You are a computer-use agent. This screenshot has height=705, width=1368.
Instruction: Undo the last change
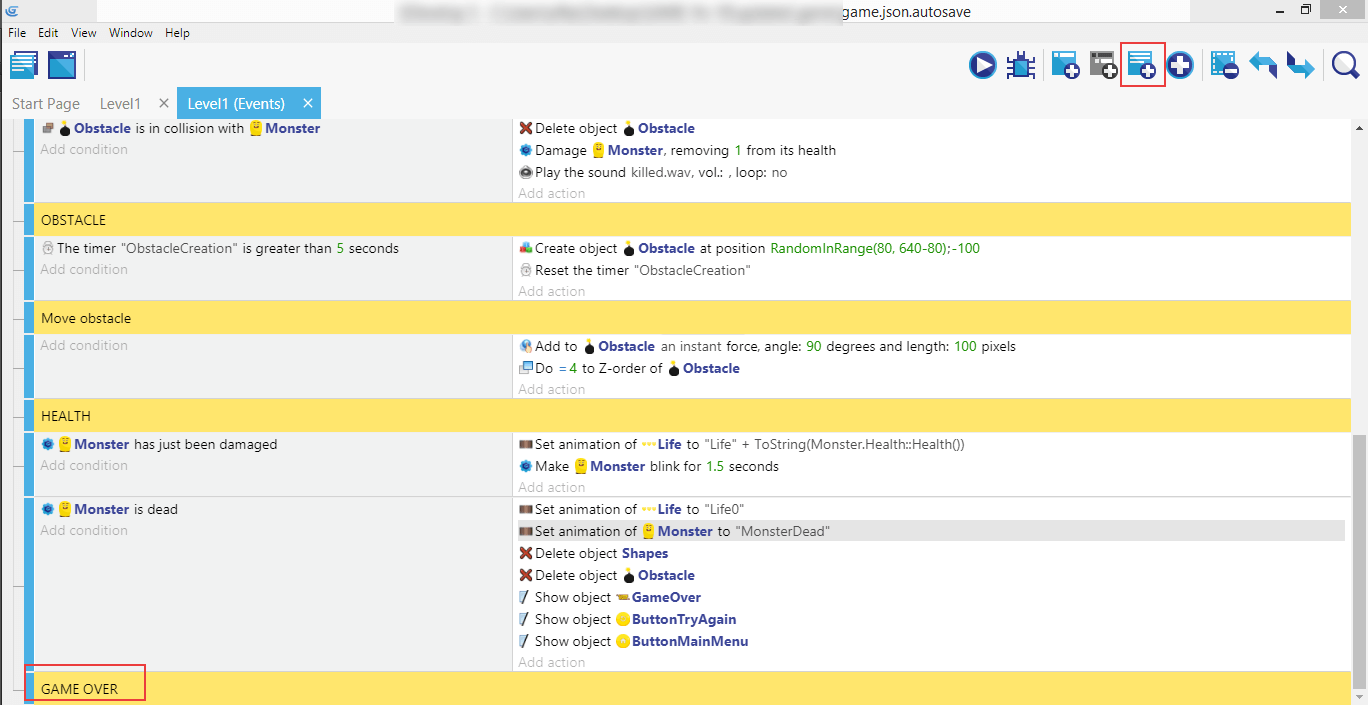[1263, 66]
